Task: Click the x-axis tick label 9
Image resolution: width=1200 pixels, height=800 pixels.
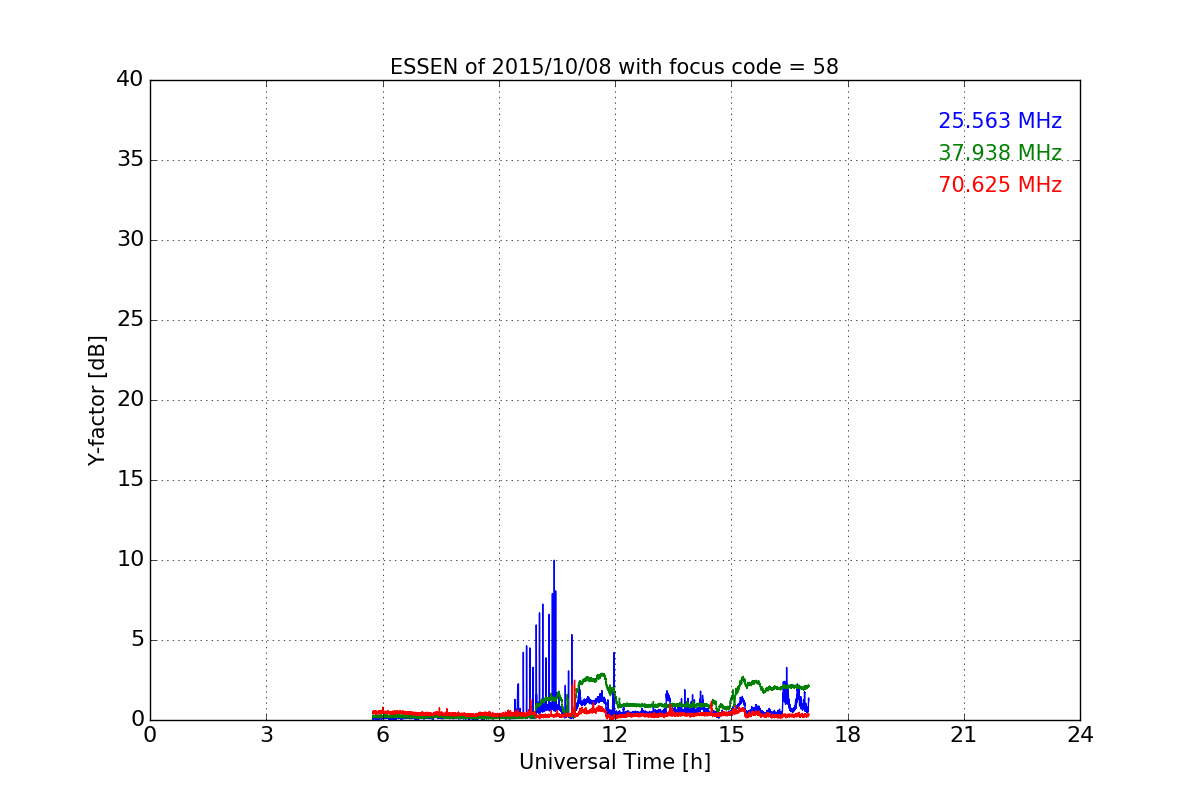Action: coord(498,735)
